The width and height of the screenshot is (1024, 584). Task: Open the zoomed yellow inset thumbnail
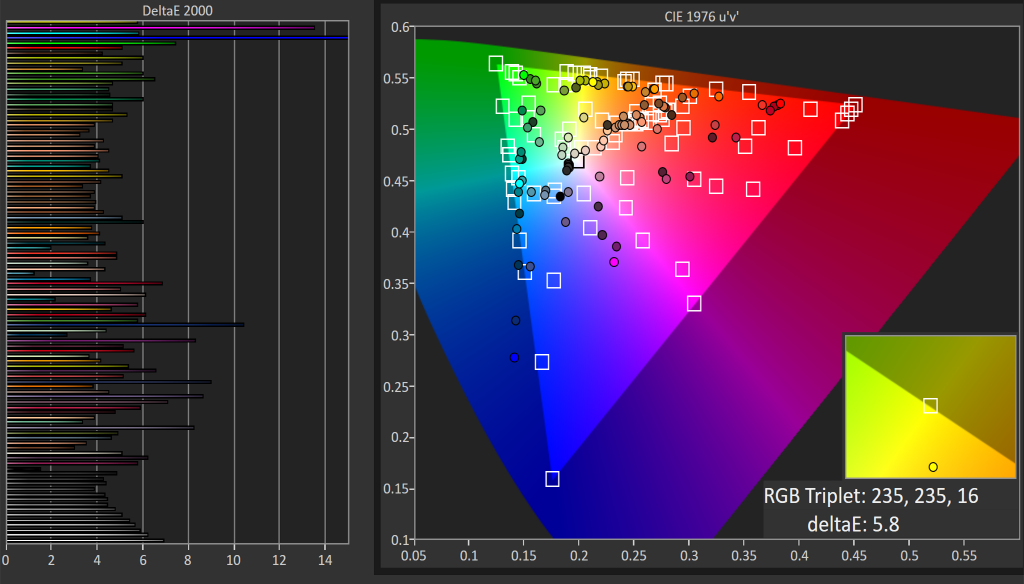pos(931,407)
